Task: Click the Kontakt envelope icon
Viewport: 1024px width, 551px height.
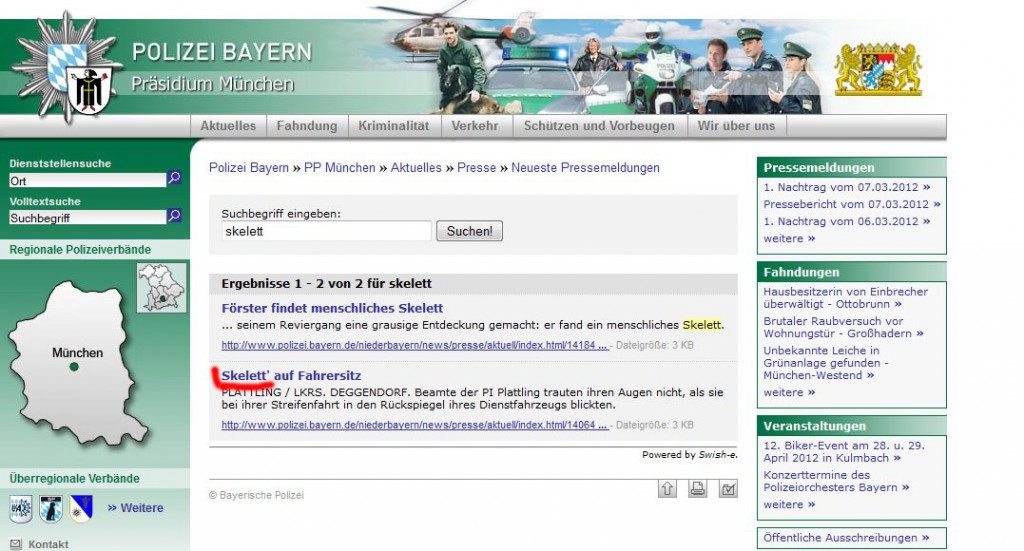Action: [x=15, y=544]
